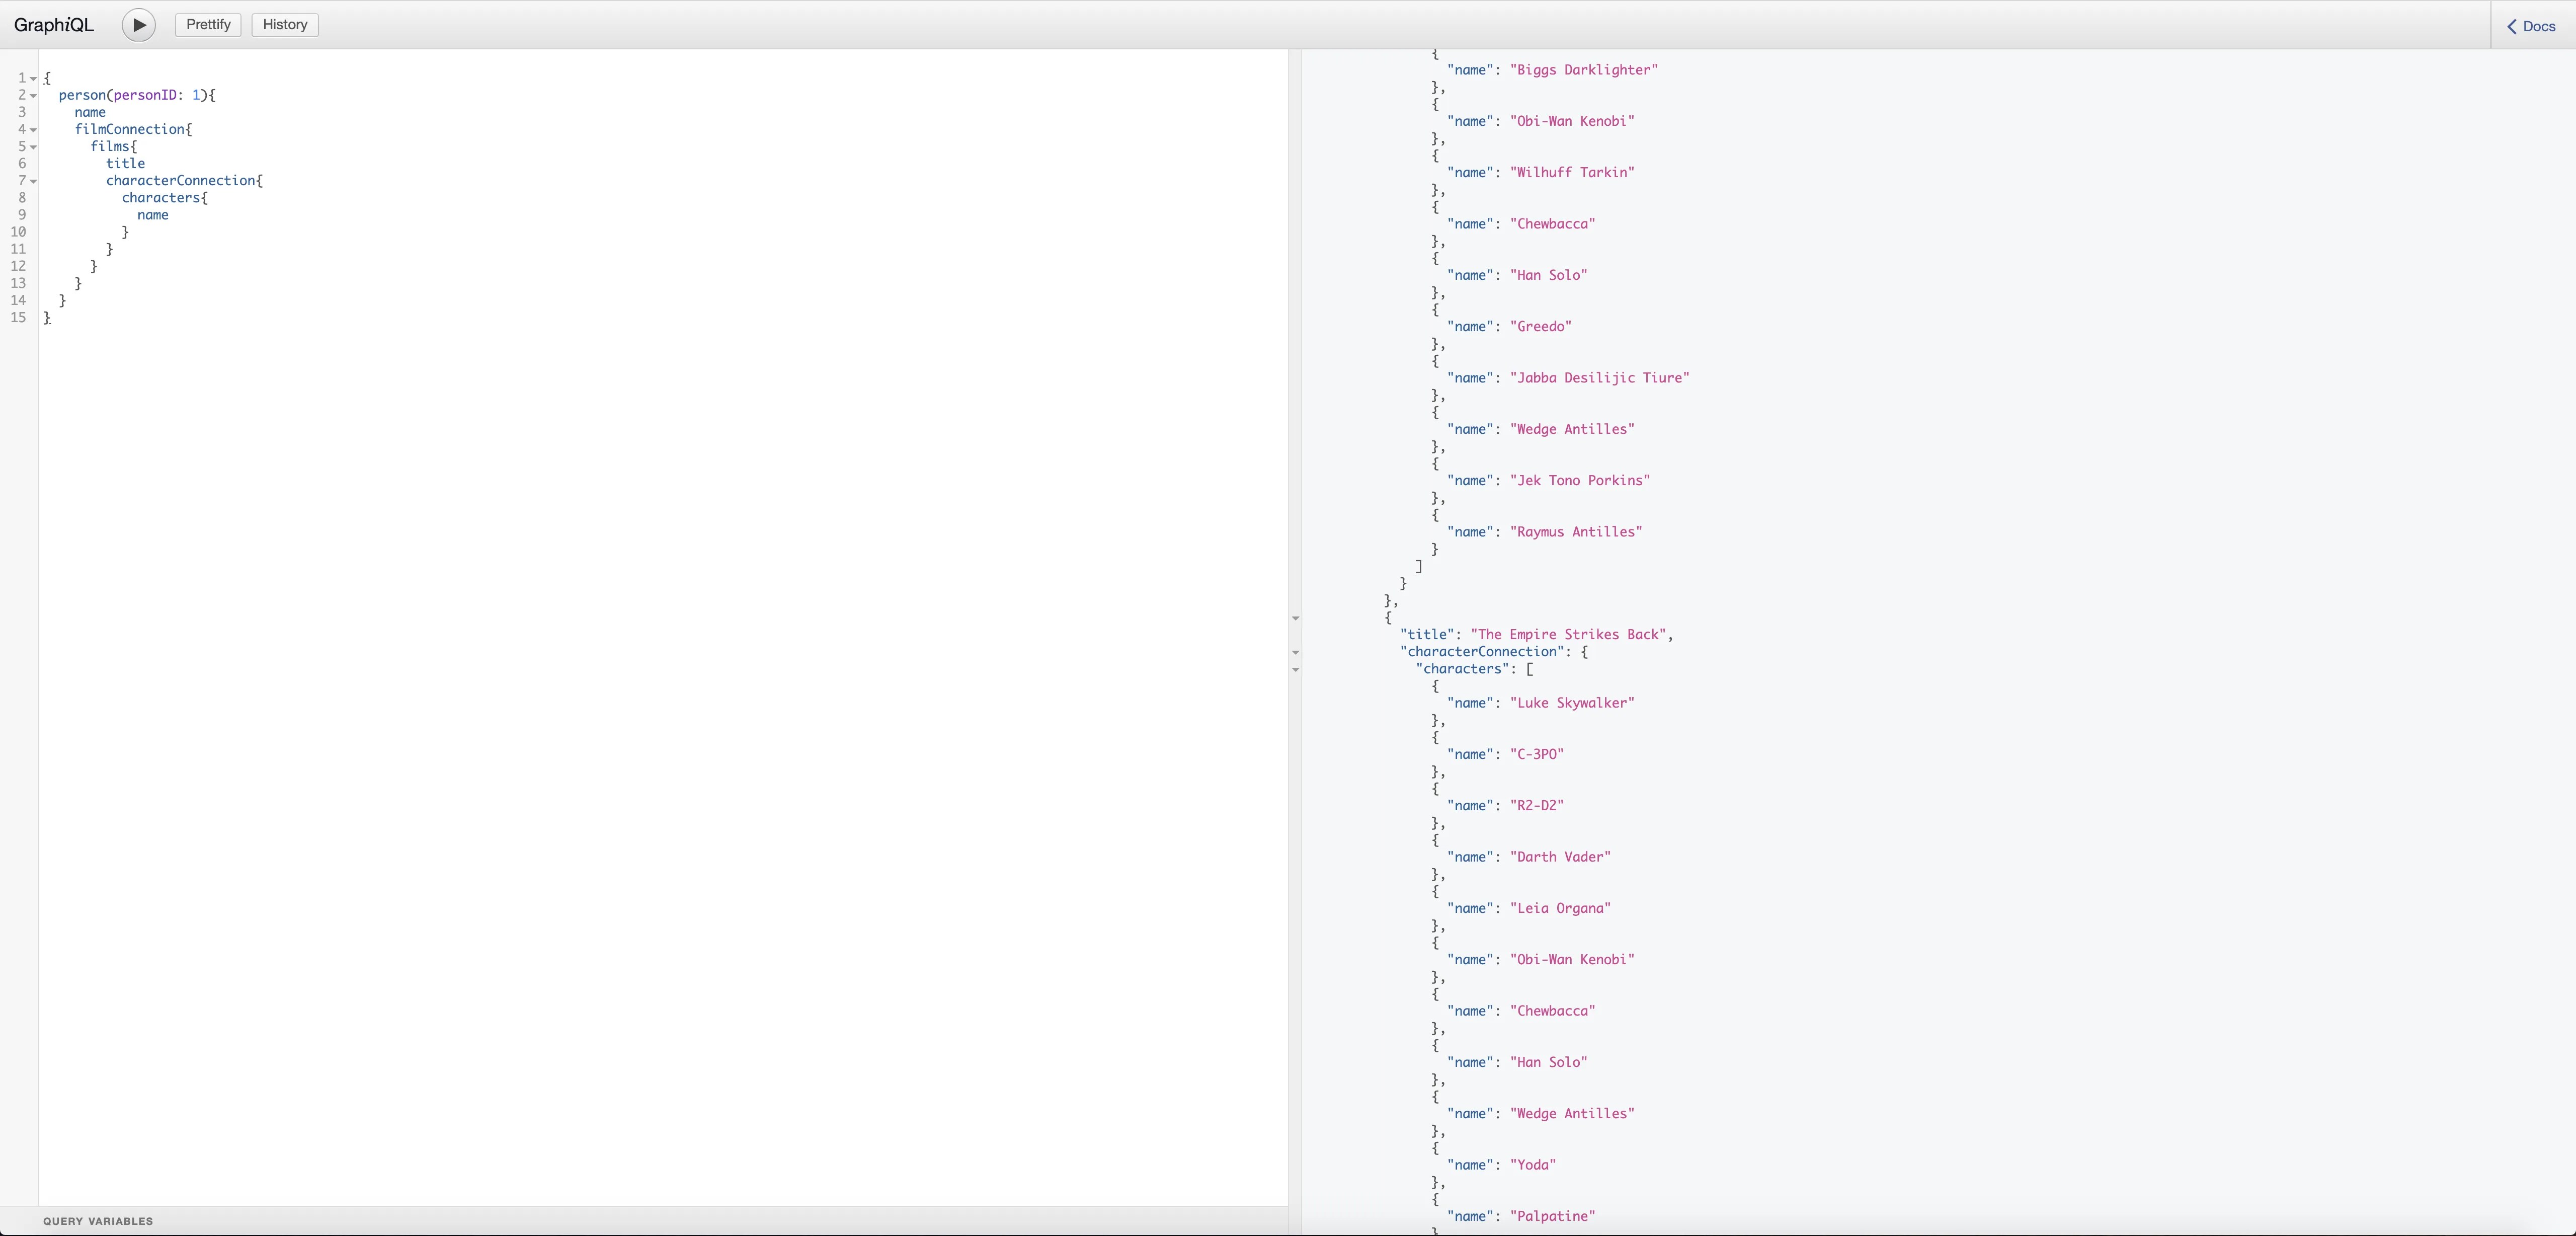Click the Prettify button
The image size is (2576, 1236).
click(x=208, y=25)
